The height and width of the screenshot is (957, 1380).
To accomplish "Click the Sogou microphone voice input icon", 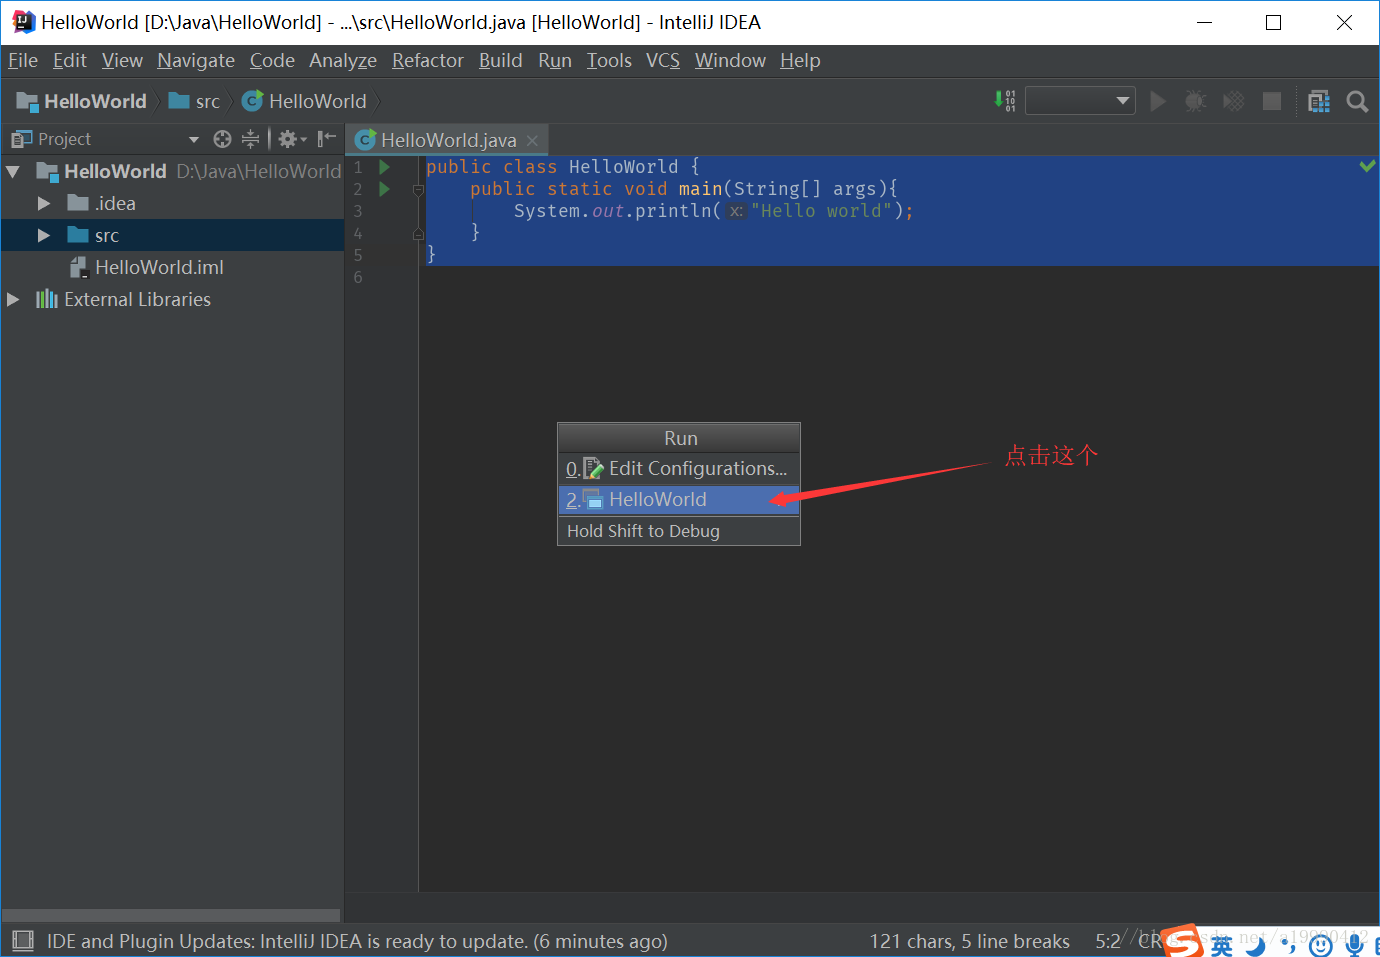I will click(x=1354, y=944).
